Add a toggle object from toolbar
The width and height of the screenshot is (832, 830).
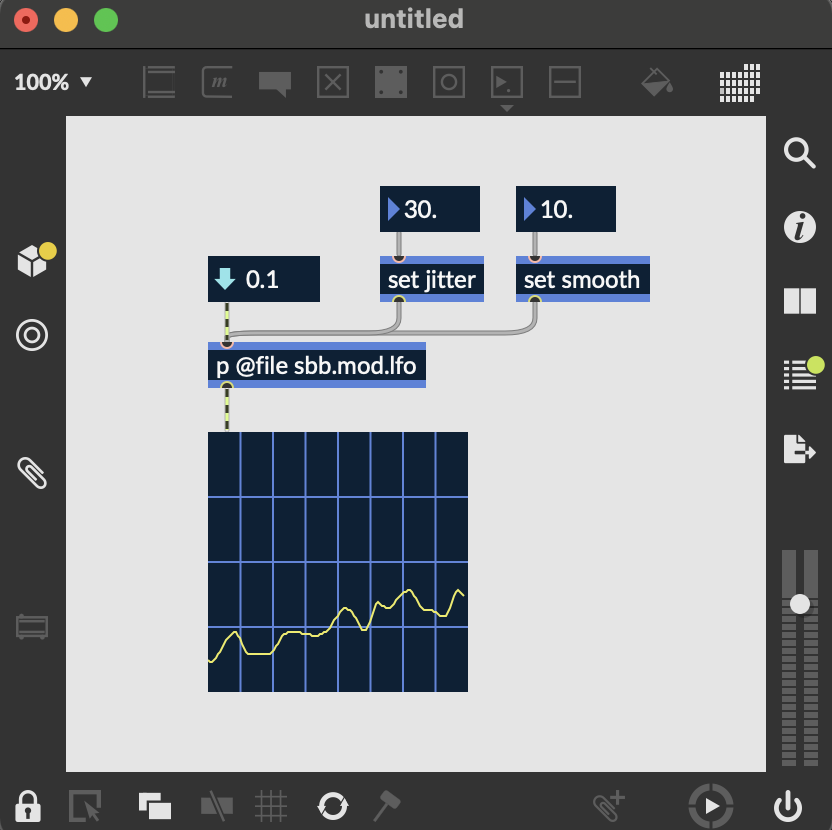333,82
